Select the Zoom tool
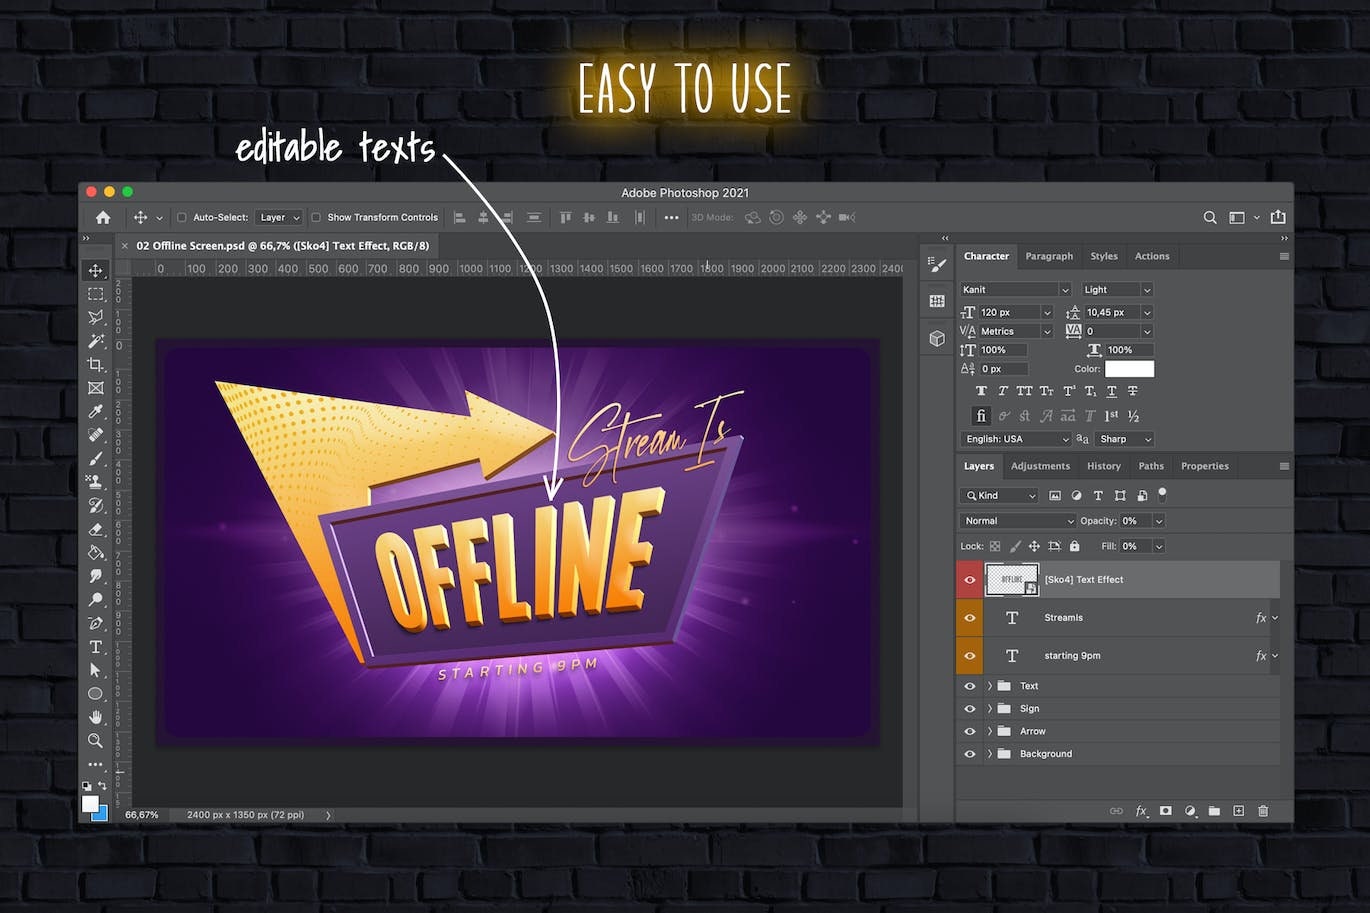 click(96, 741)
